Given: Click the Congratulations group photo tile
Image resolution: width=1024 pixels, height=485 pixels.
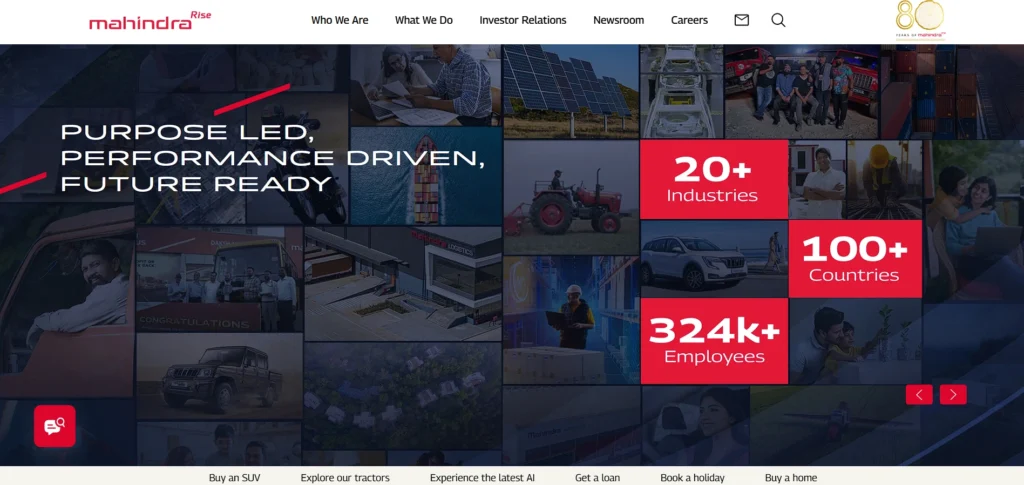Looking at the screenshot, I should tap(219, 279).
